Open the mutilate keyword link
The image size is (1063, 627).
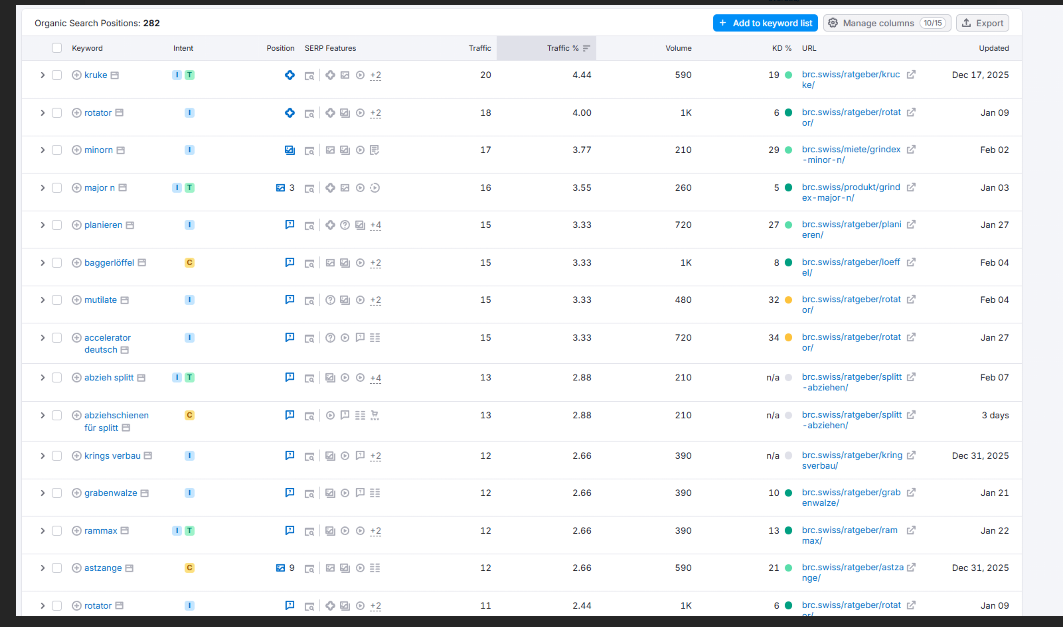coord(100,300)
